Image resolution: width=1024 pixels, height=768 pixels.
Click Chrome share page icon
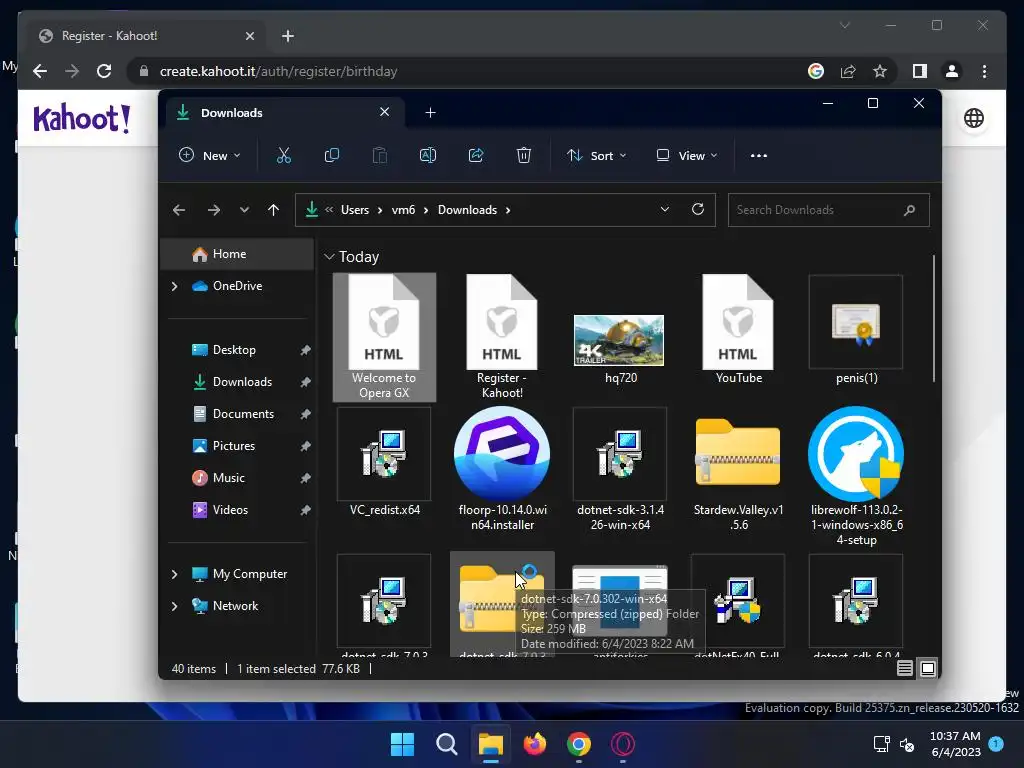click(848, 71)
